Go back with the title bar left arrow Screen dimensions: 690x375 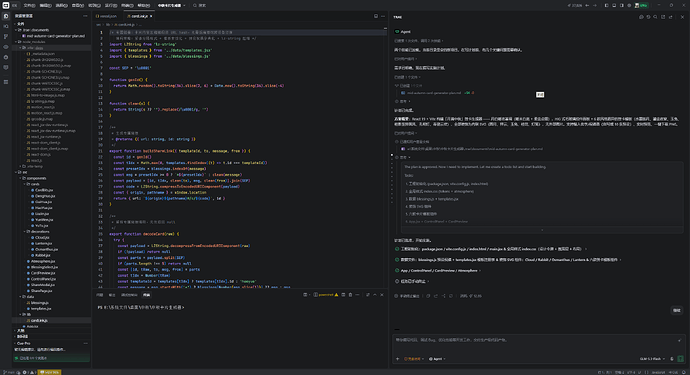pos(587,5)
